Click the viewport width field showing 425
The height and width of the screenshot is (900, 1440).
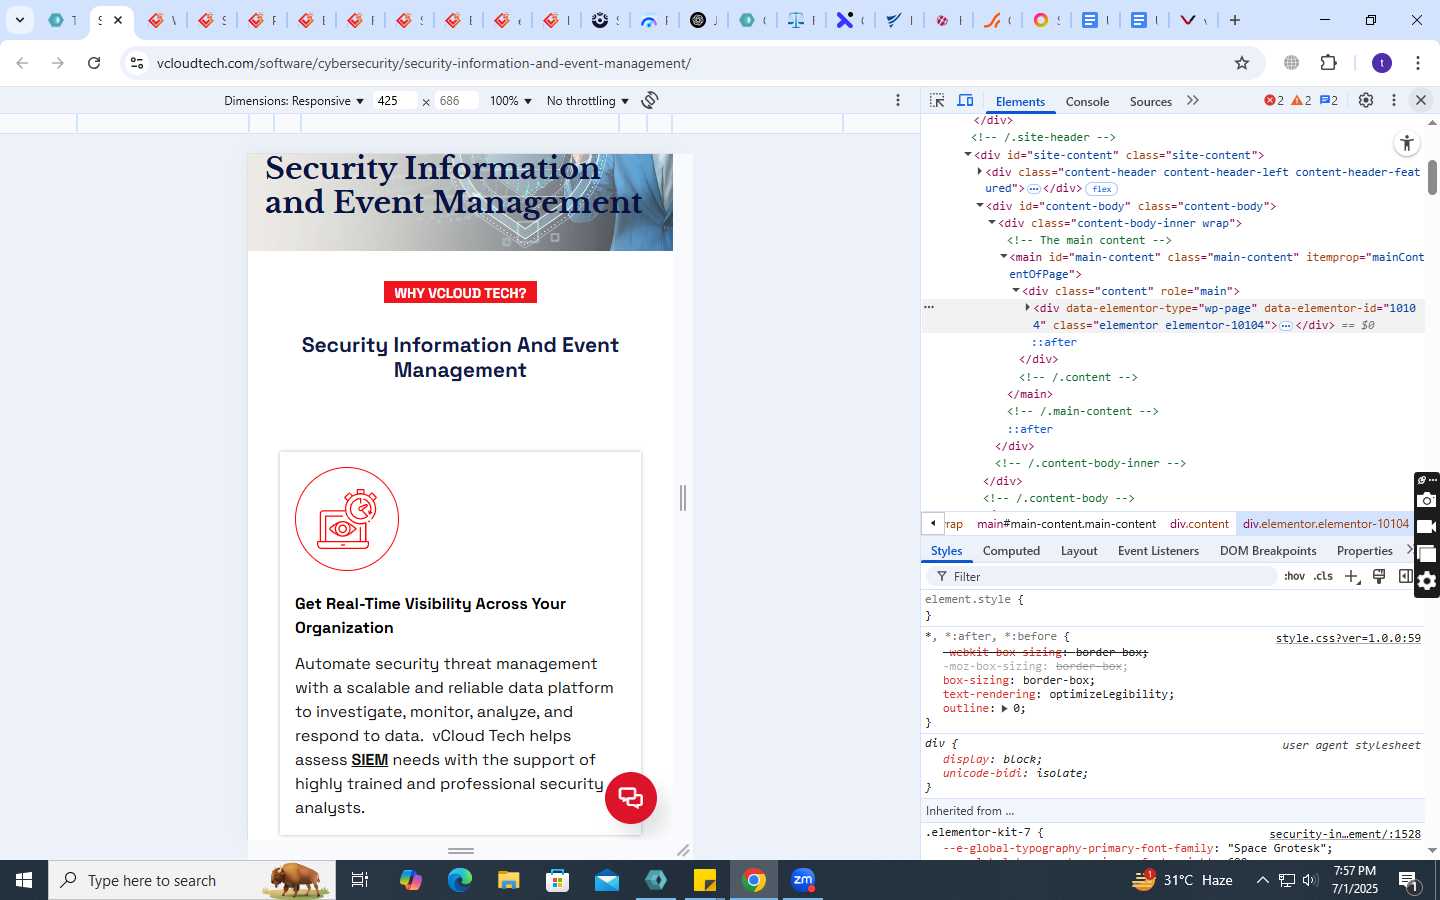tap(394, 101)
